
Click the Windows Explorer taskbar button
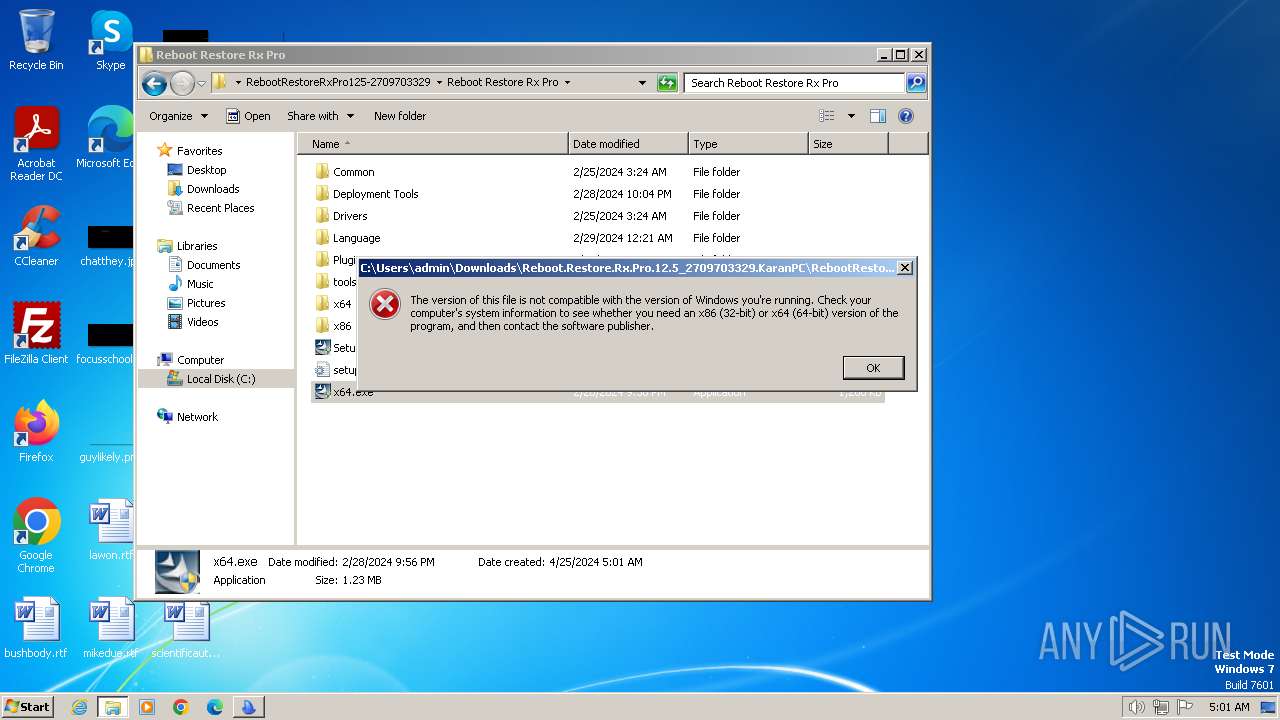(x=113, y=707)
